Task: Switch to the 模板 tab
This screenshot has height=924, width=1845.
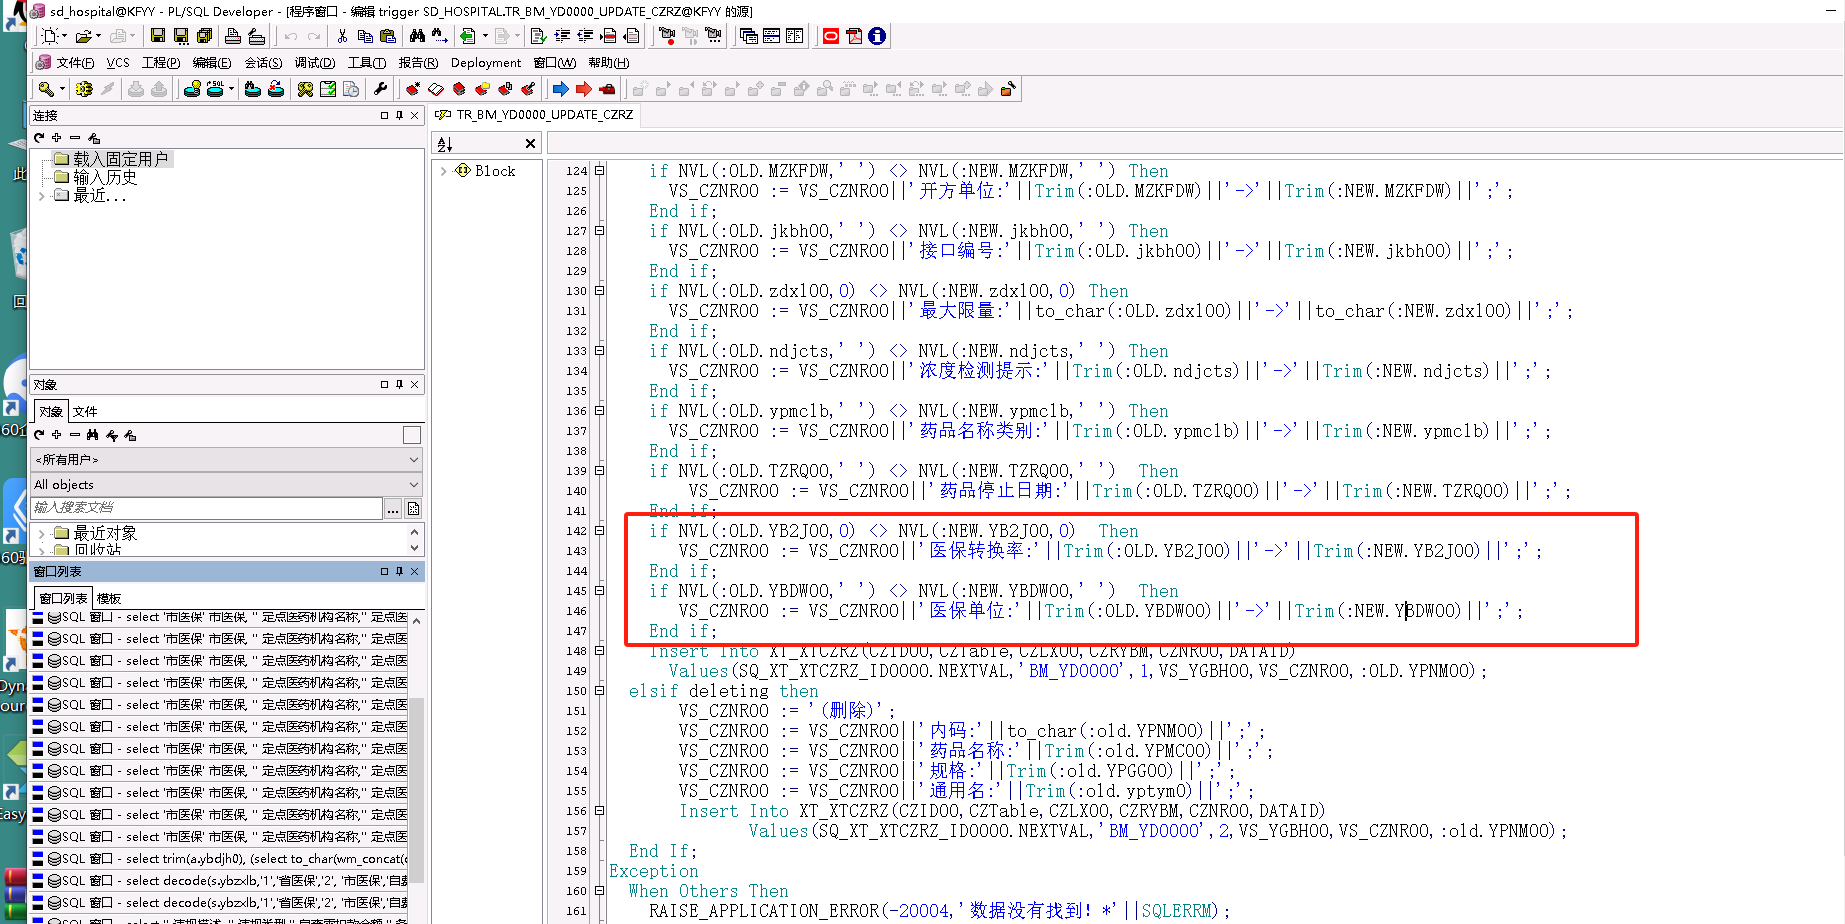Action: [x=109, y=598]
